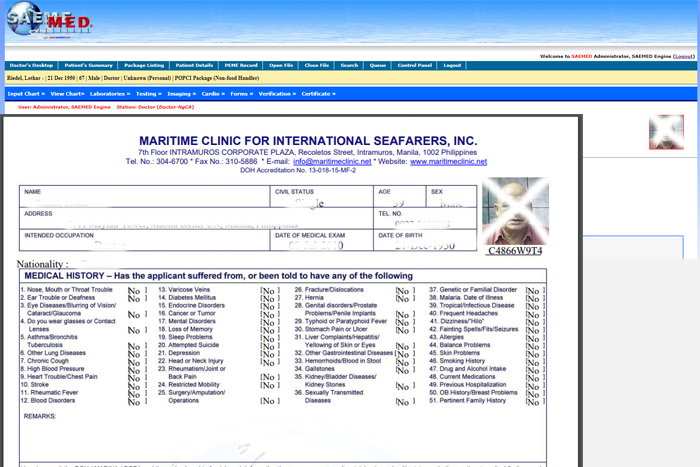Expand the Imaging menu
This screenshot has height=467, width=700.
[x=182, y=94]
